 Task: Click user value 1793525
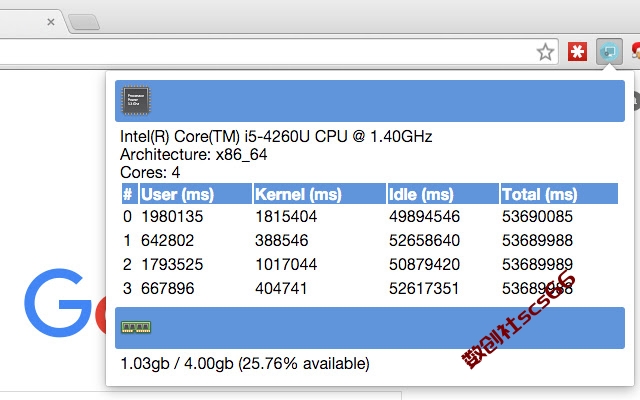click(x=172, y=264)
